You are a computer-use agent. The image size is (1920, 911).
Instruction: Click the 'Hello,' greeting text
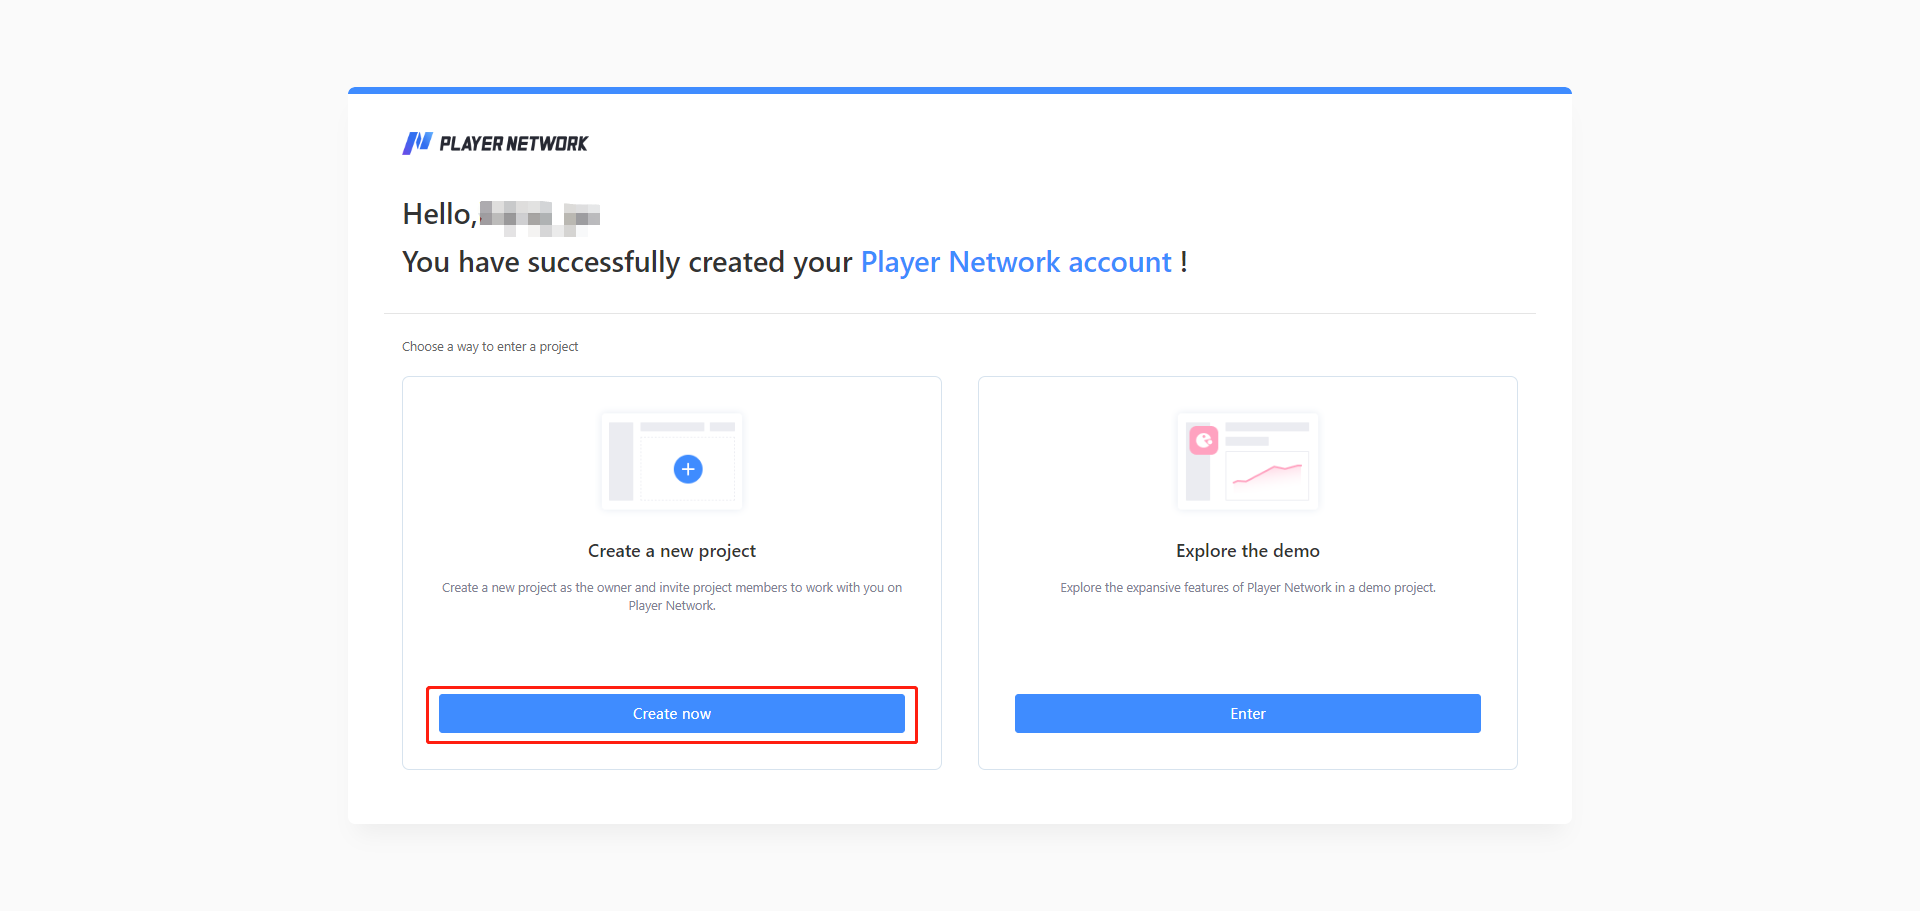point(438,214)
